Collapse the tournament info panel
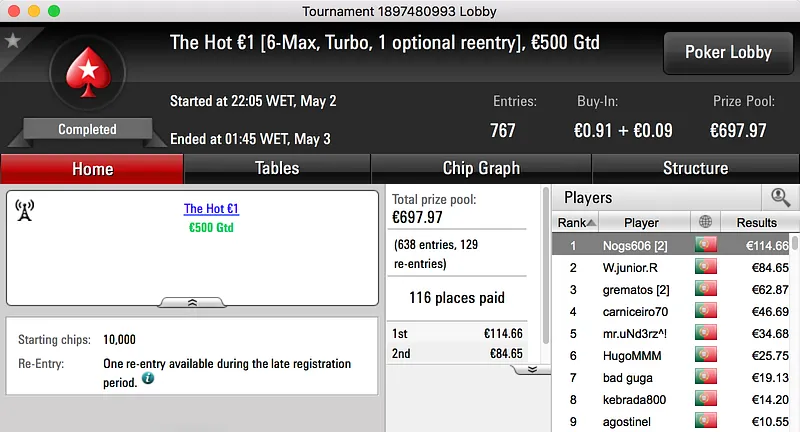 pos(193,301)
